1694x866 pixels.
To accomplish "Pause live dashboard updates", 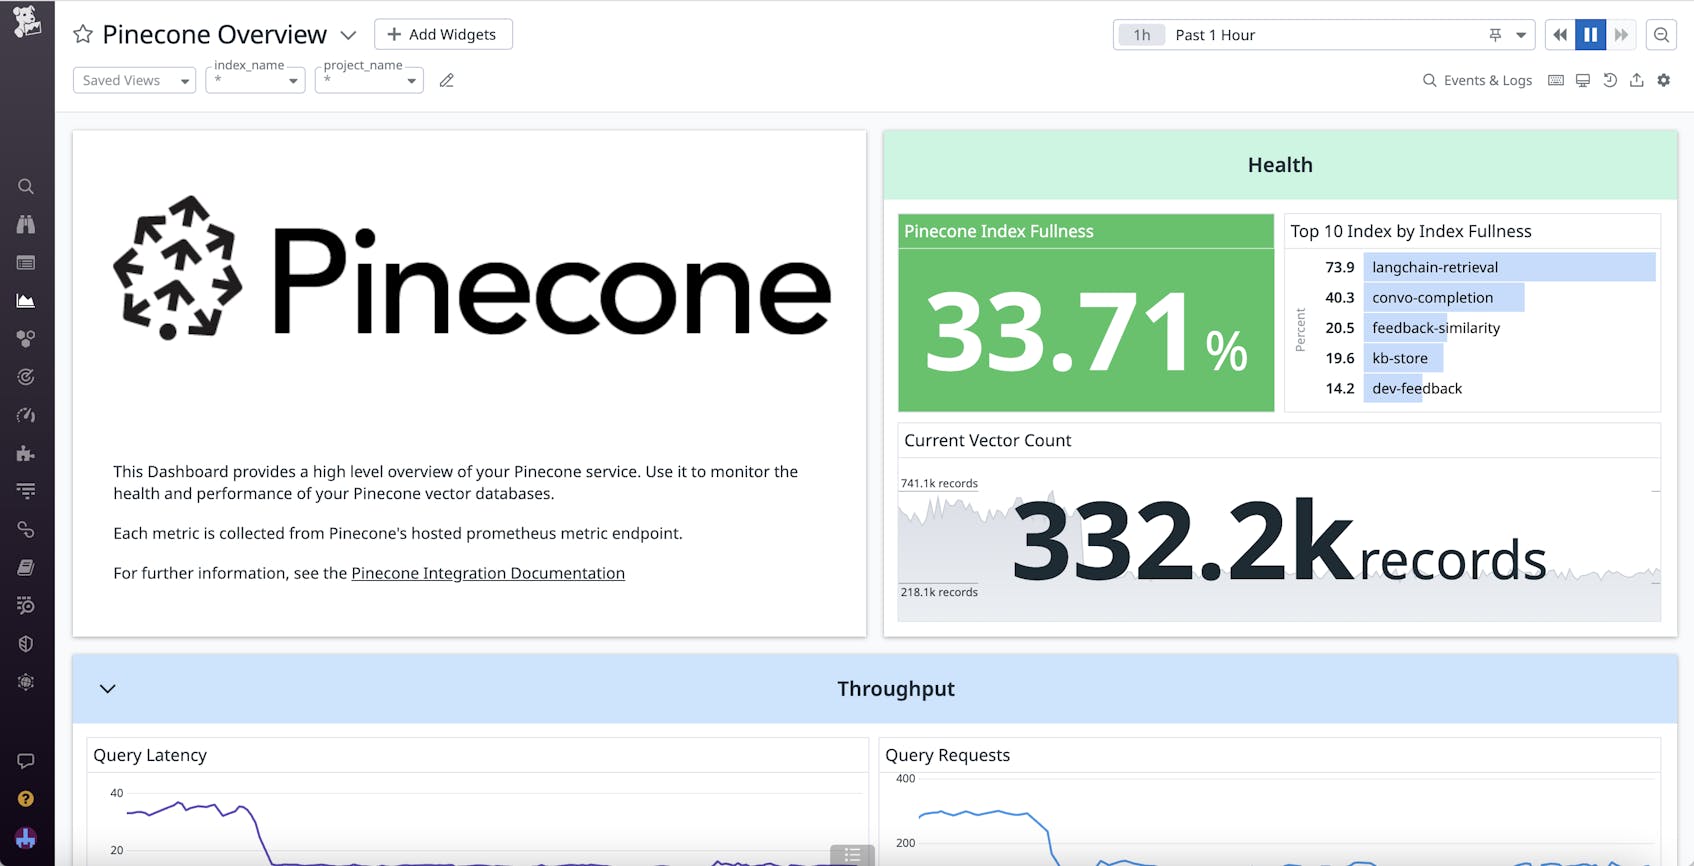I will [1590, 35].
